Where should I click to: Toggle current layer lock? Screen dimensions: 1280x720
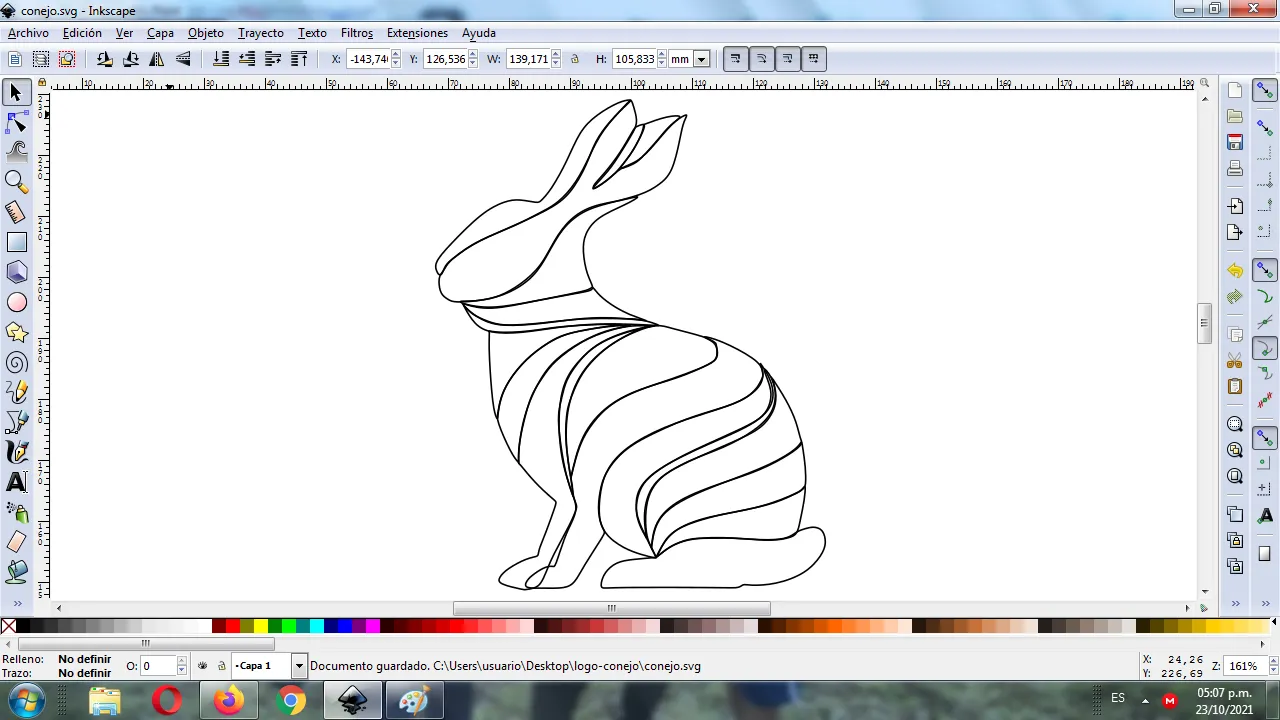pos(222,666)
